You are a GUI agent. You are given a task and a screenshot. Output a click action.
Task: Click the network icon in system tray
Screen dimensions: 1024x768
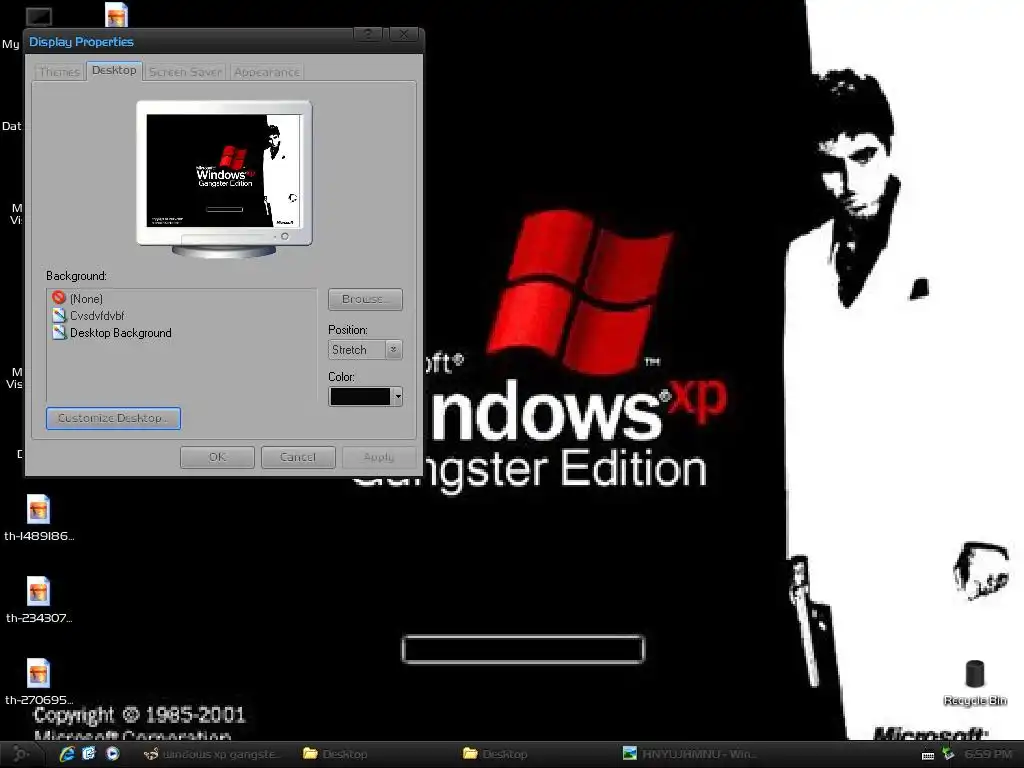948,754
